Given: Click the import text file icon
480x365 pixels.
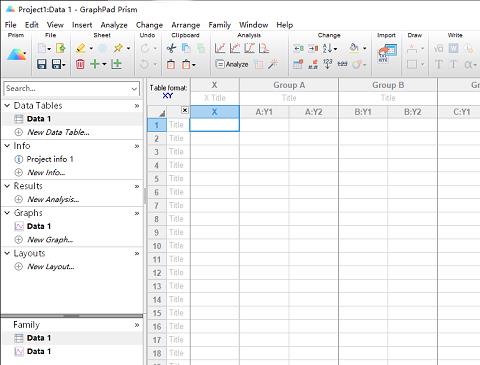Looking at the screenshot, I should point(387,53).
